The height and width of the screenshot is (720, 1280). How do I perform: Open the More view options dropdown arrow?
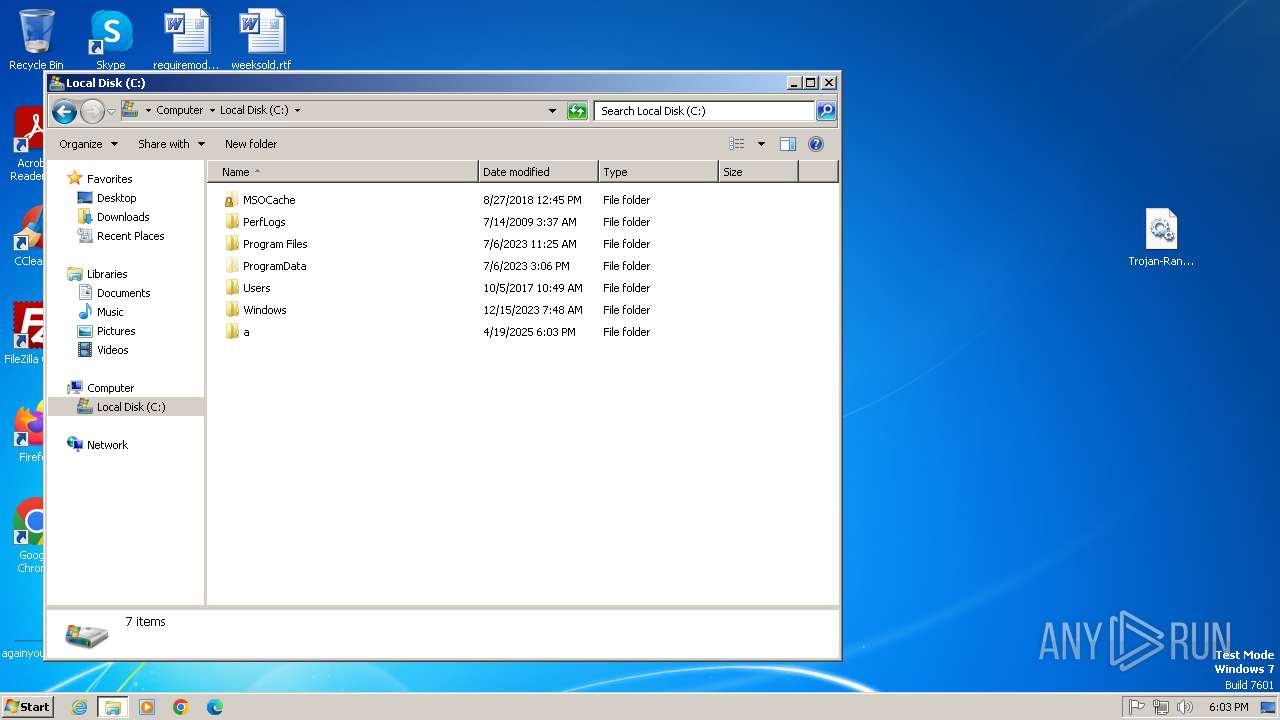coord(761,144)
